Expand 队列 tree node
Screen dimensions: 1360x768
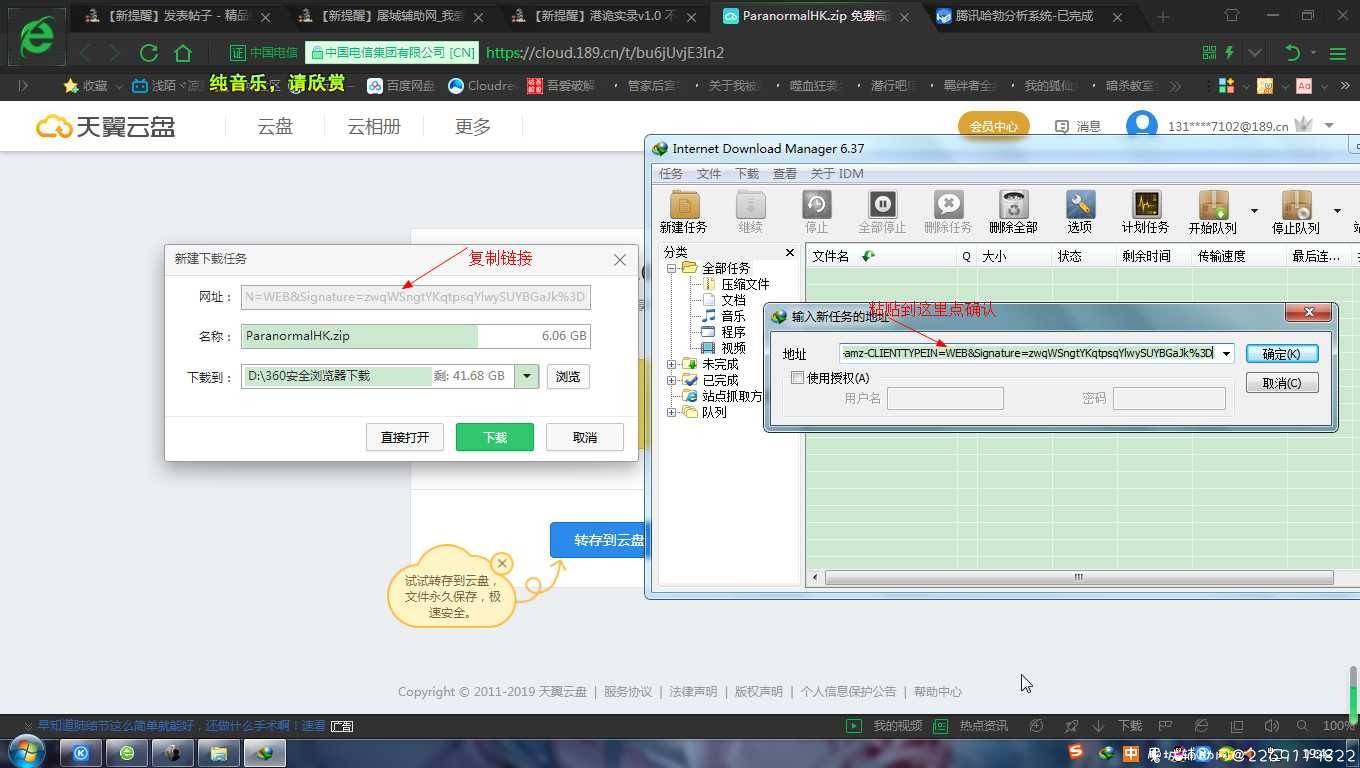[673, 412]
